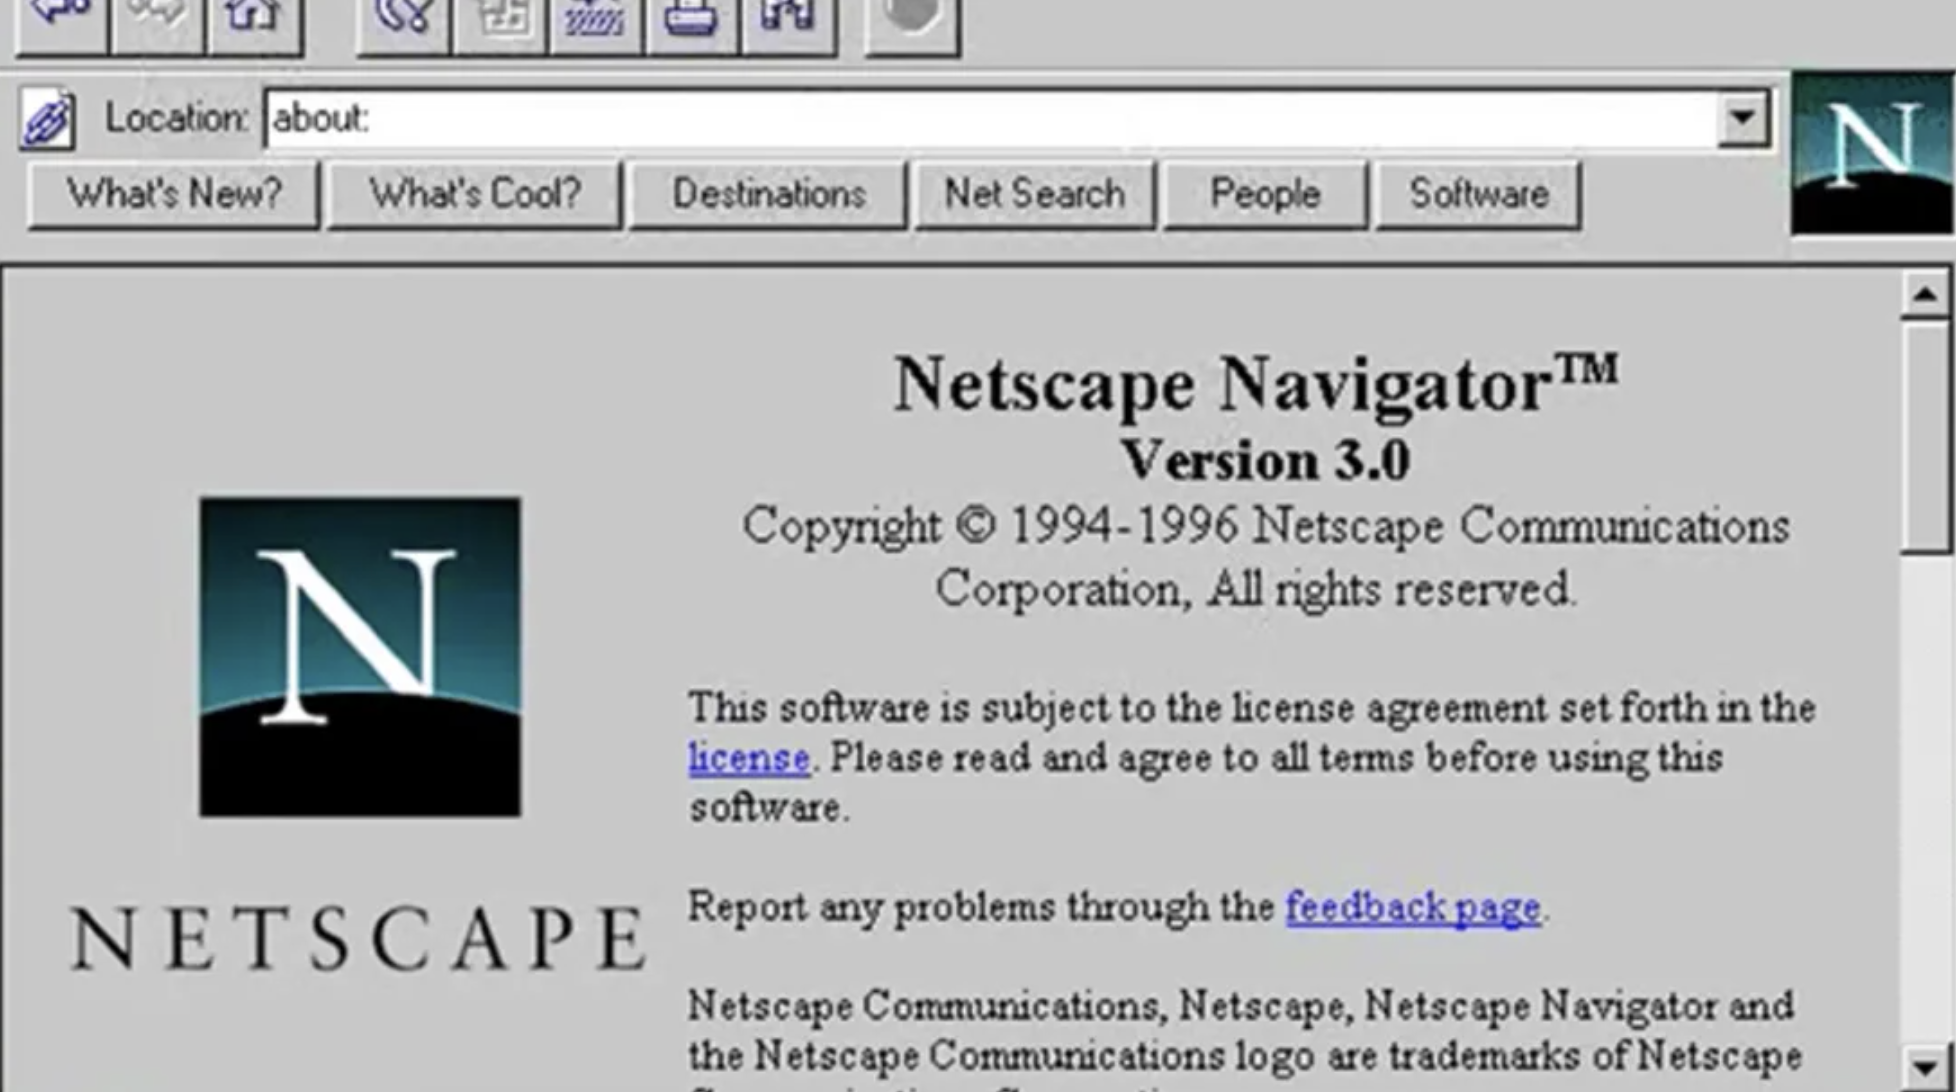Click the Open Location toolbar icon
Image resolution: width=1956 pixels, height=1092 pixels.
click(x=596, y=20)
